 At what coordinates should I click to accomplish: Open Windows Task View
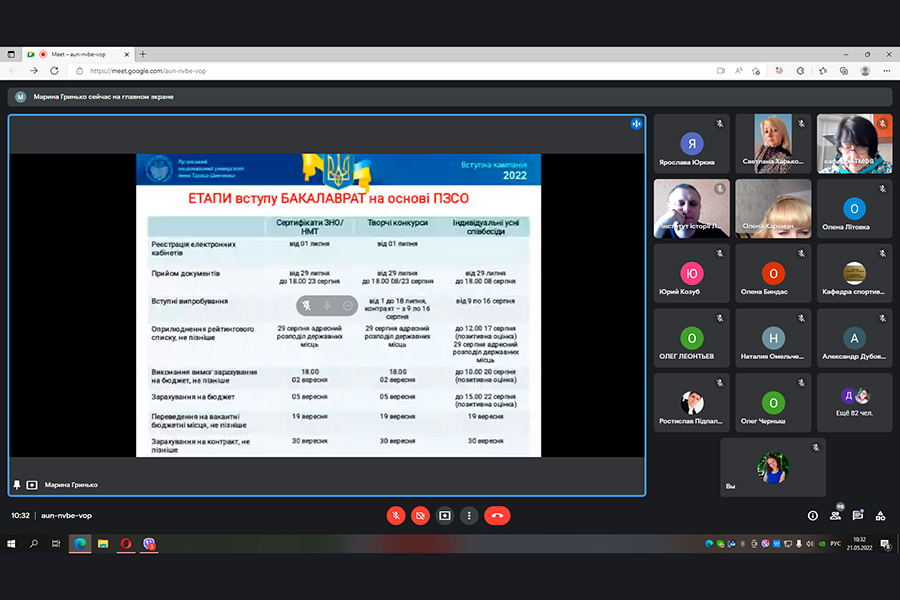(56, 544)
